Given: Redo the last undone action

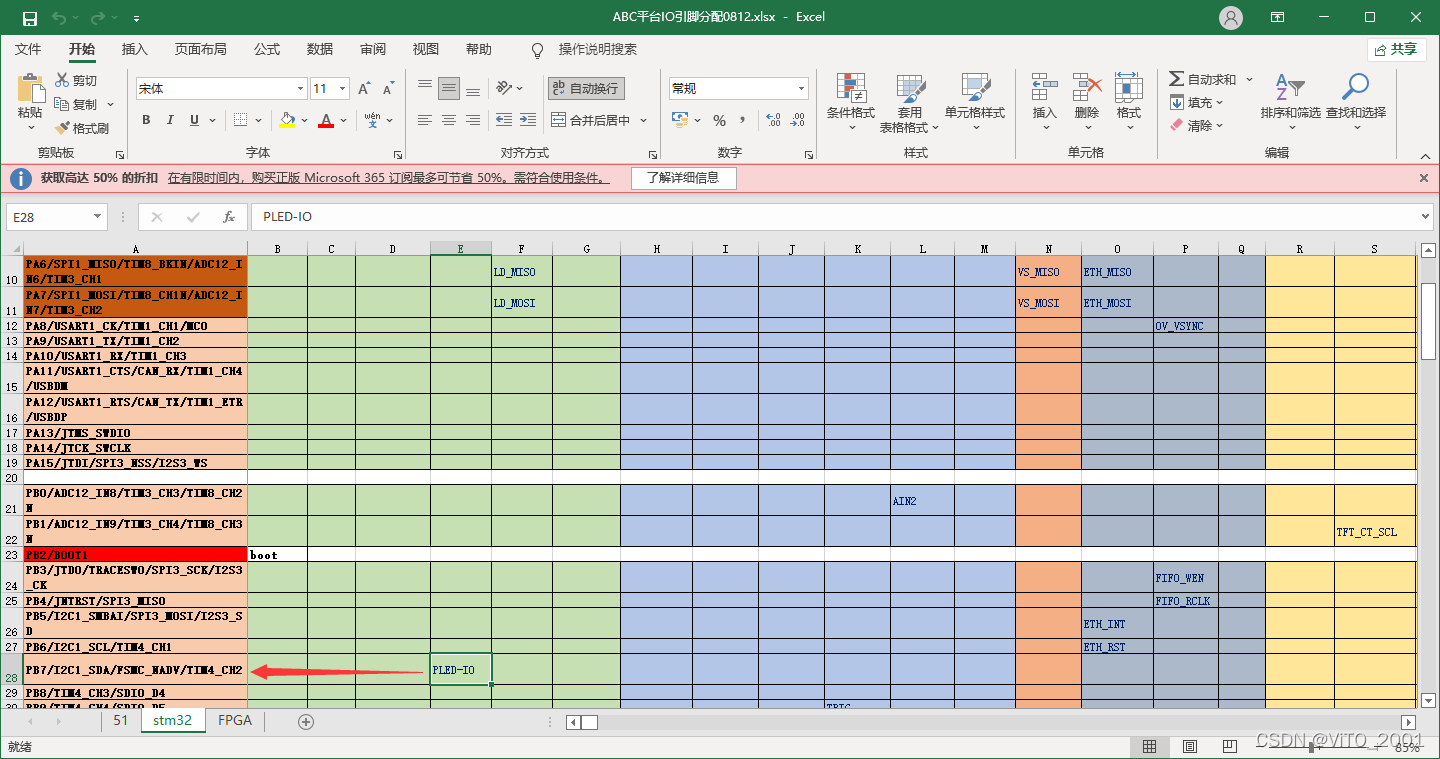Looking at the screenshot, I should point(97,18).
